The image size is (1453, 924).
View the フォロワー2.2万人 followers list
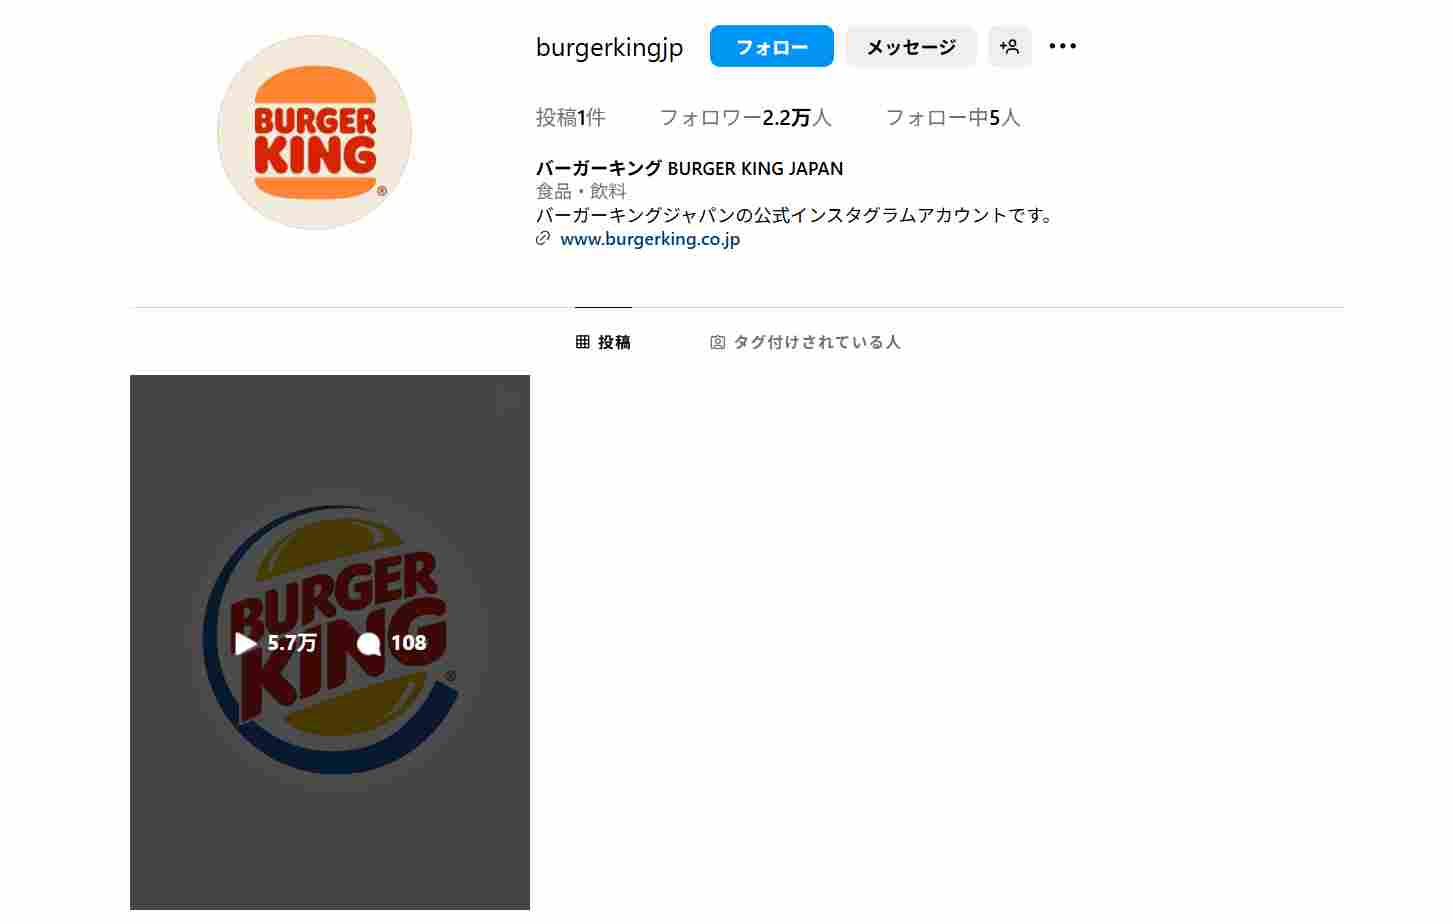pos(745,118)
